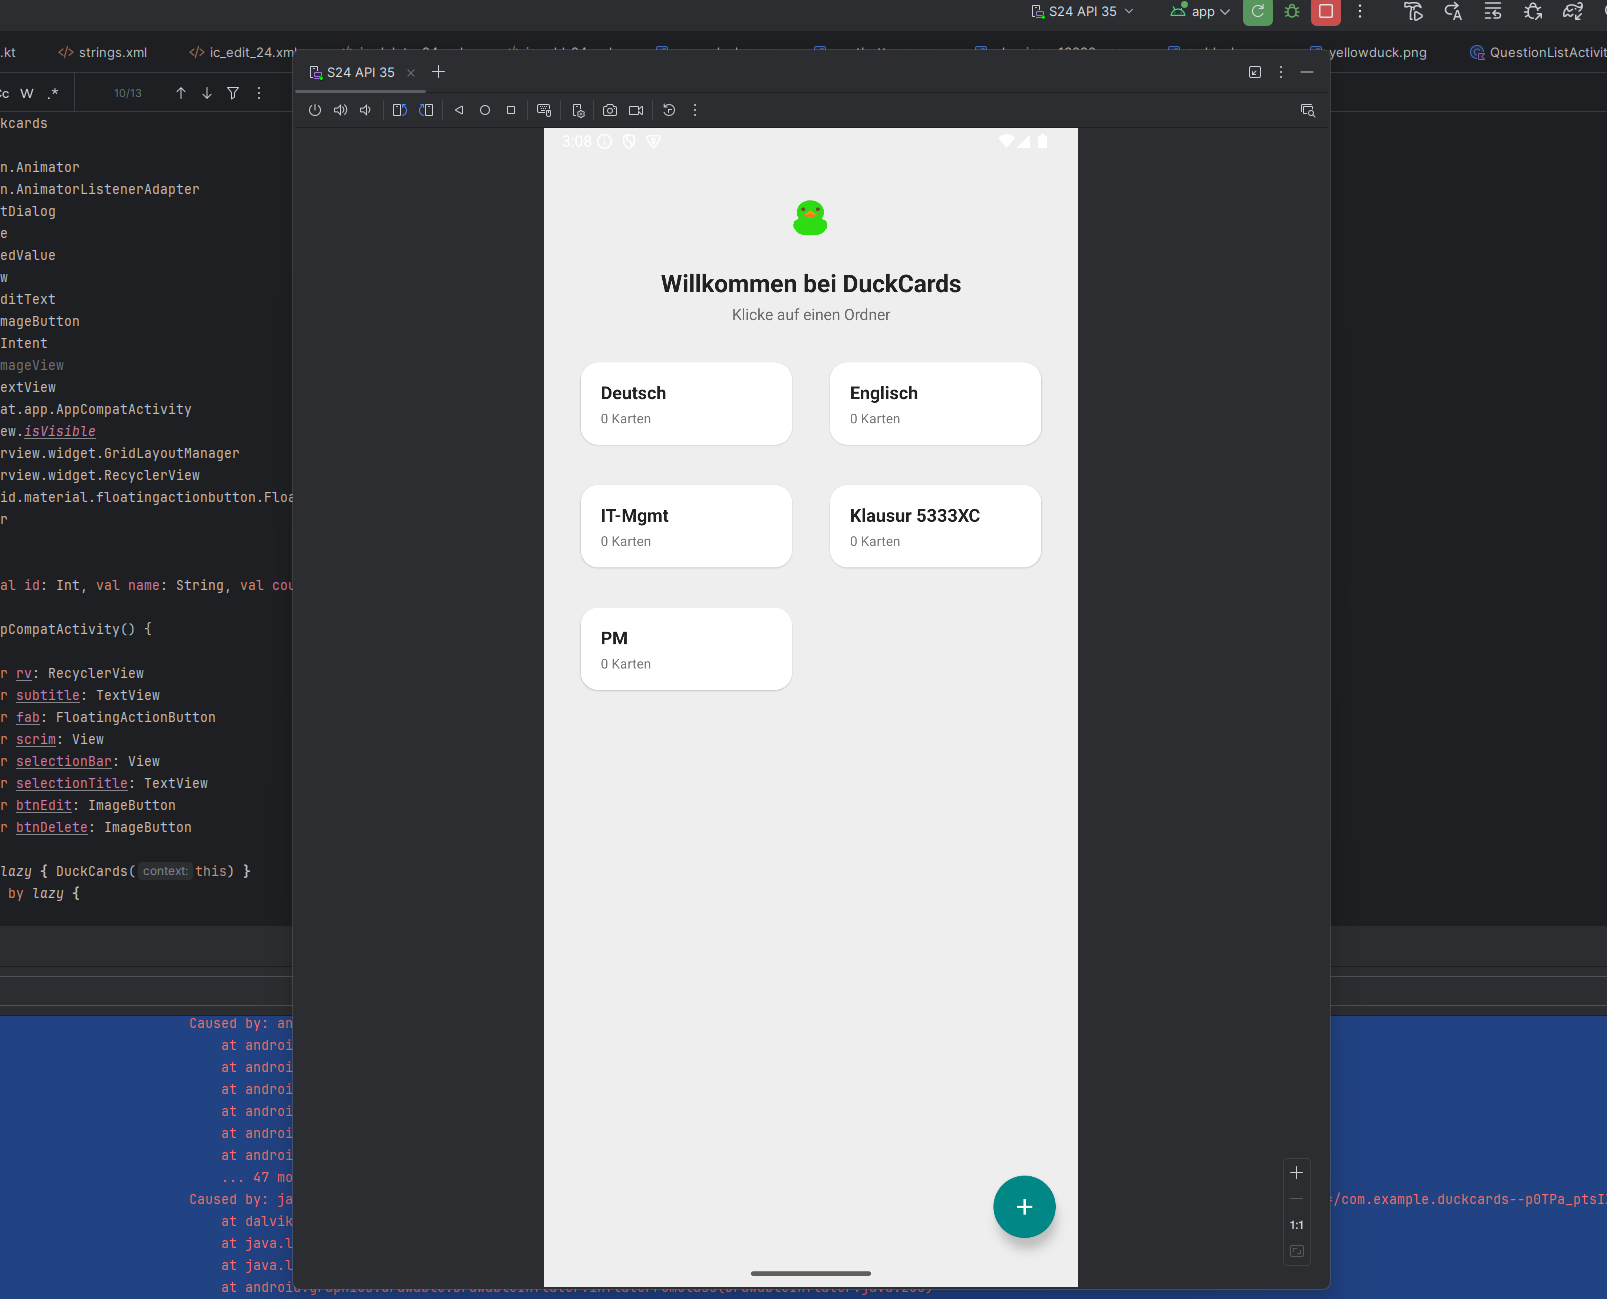This screenshot has width=1607, height=1299.
Task: Stop the running app with red square
Action: click(x=1326, y=12)
